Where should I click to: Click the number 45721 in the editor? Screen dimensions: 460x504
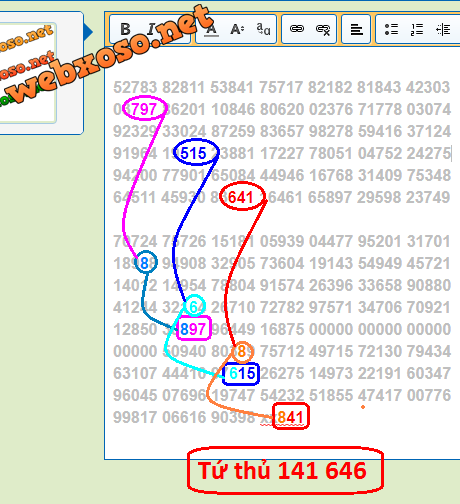pos(428,263)
